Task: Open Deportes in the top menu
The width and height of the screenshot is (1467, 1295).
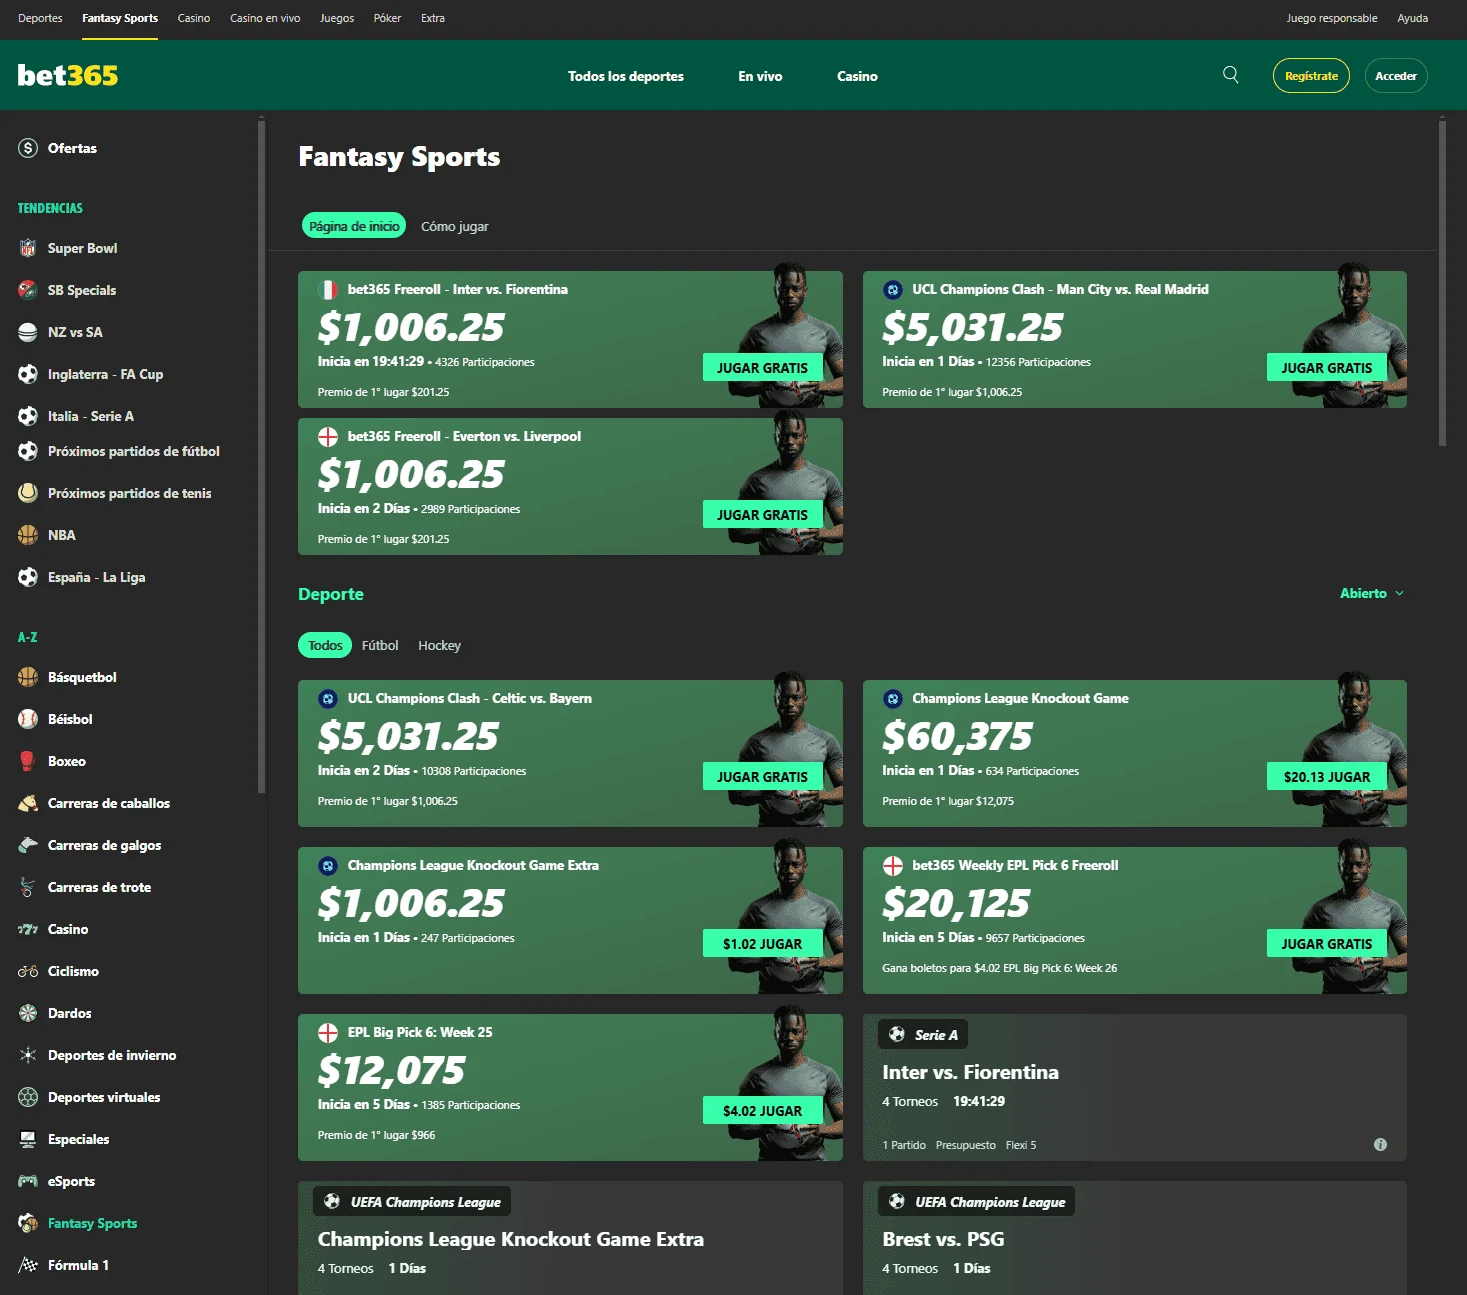Action: 40,18
